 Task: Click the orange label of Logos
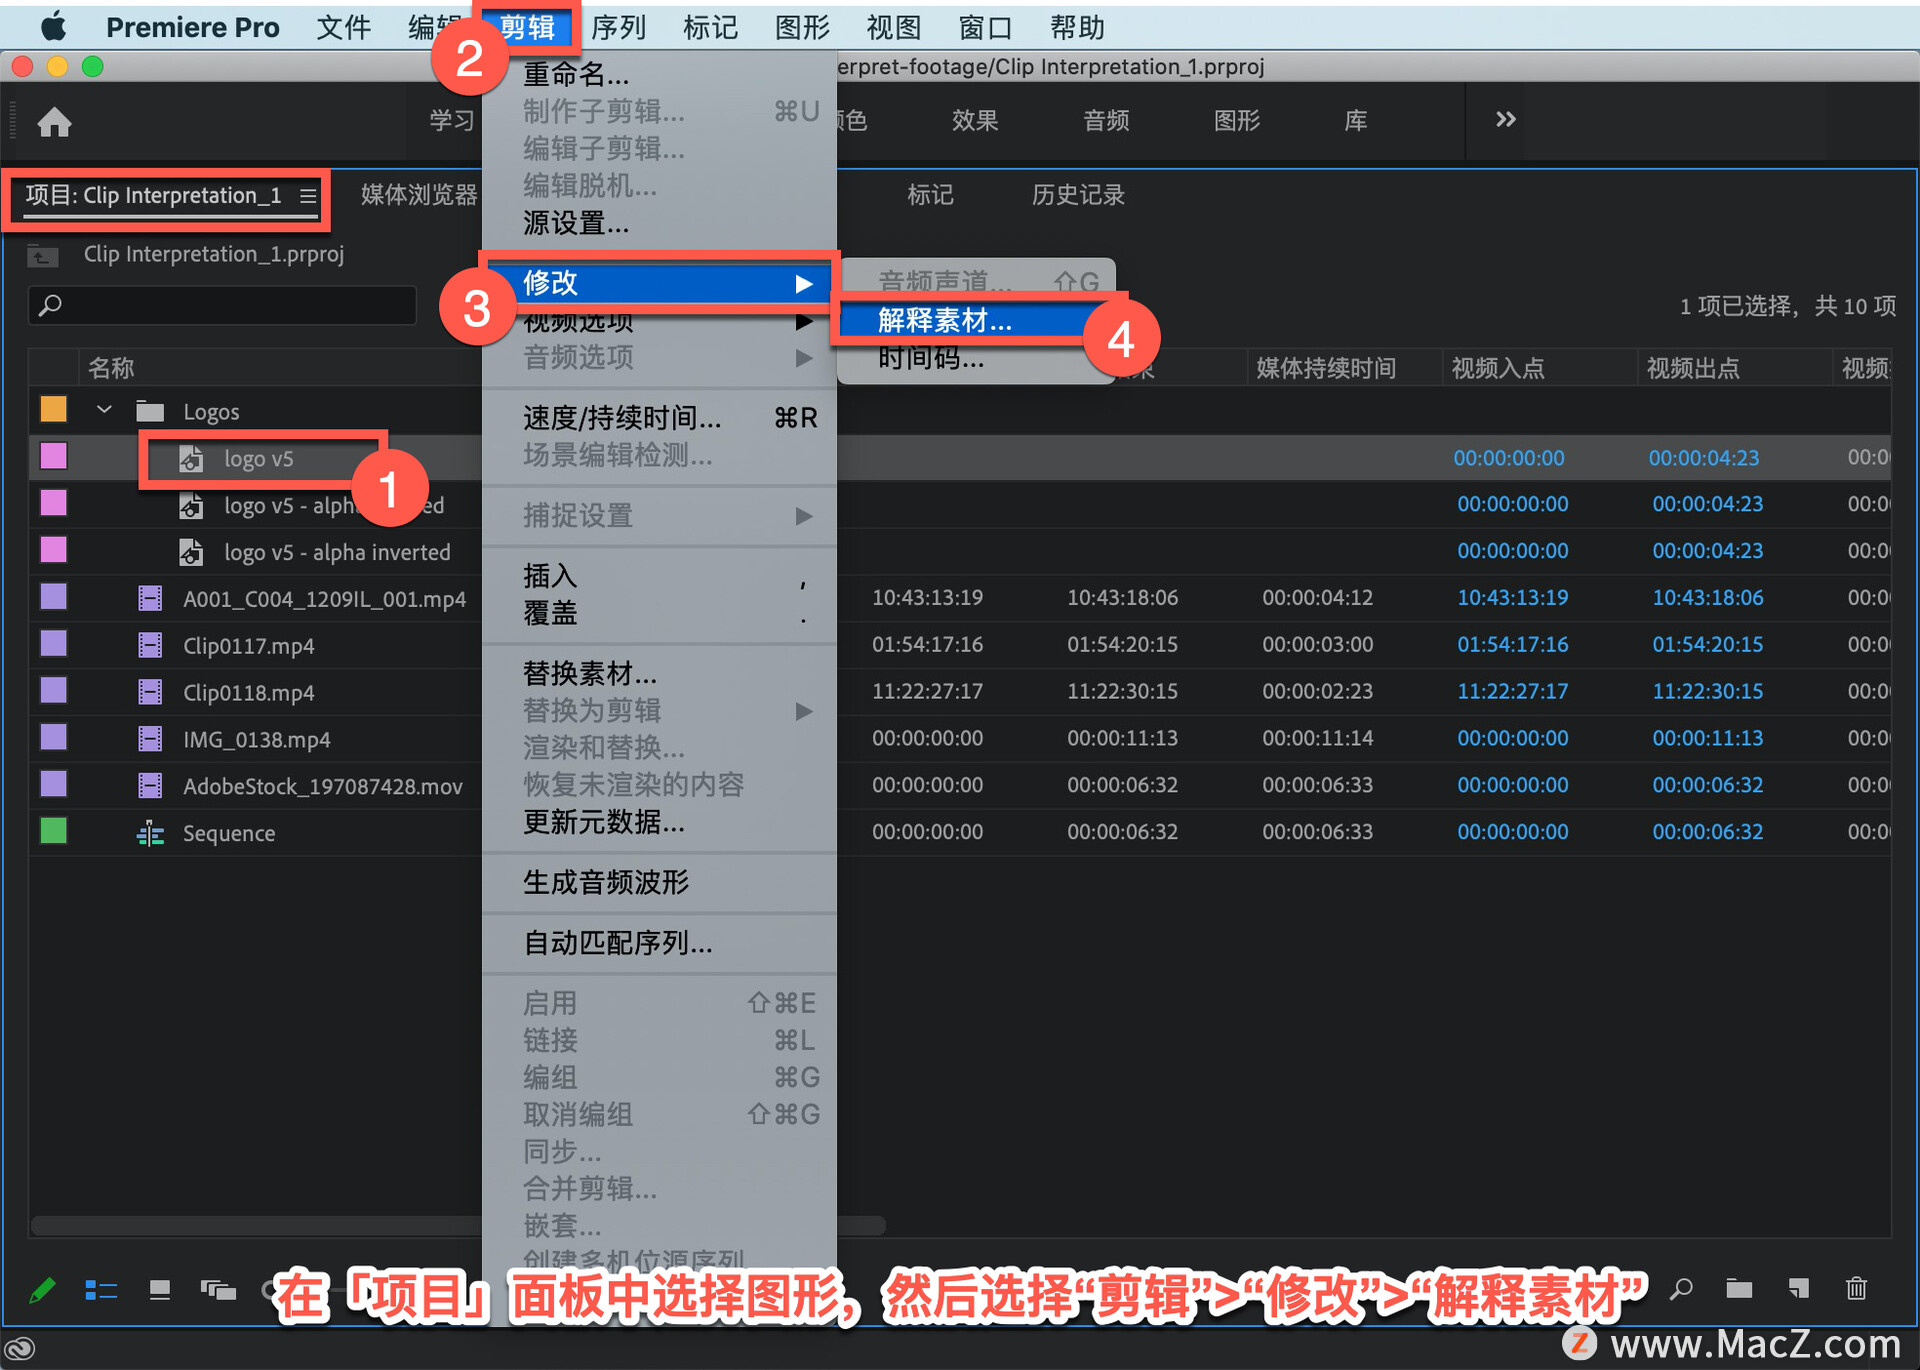tap(53, 410)
